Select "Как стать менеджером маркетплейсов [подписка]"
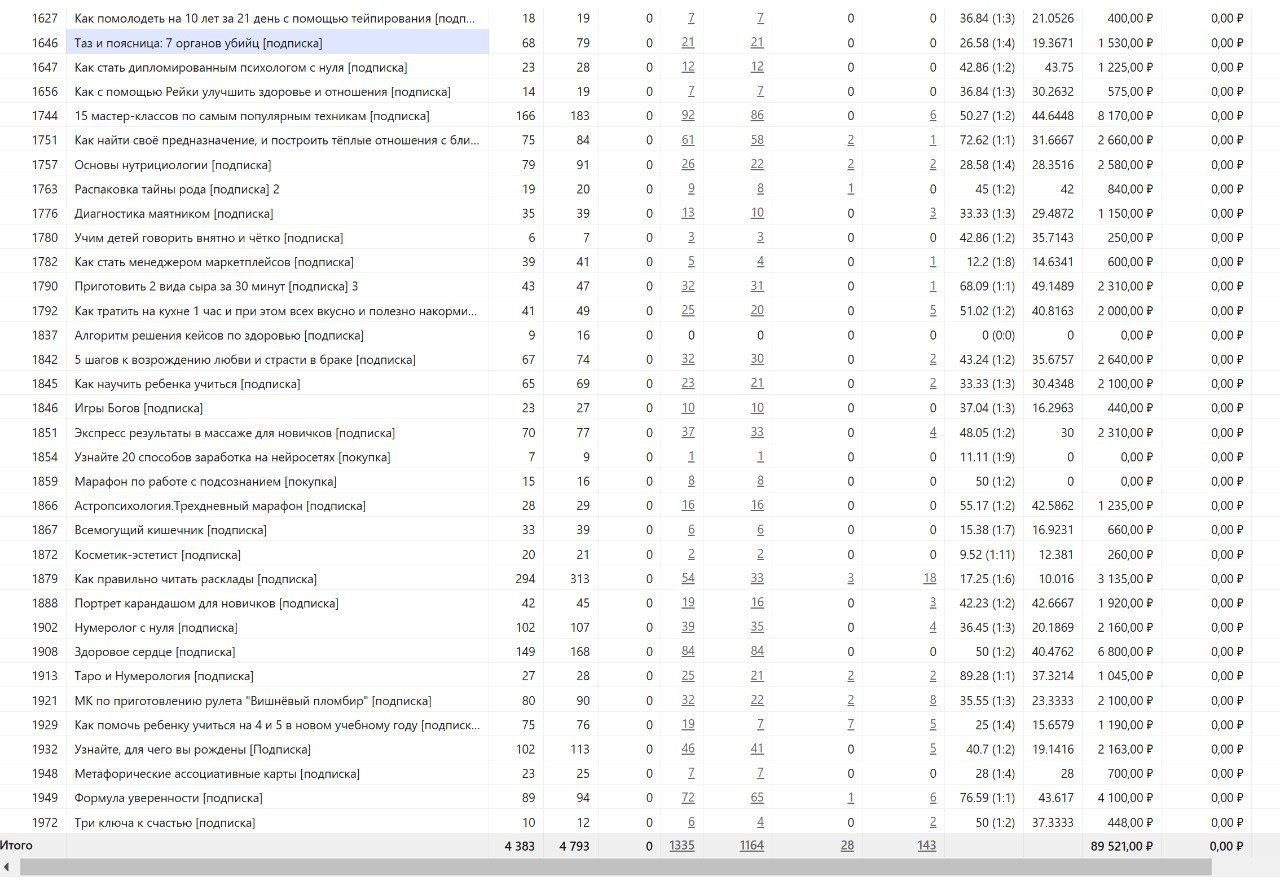Screen dimensions: 1280x885 pos(213,262)
